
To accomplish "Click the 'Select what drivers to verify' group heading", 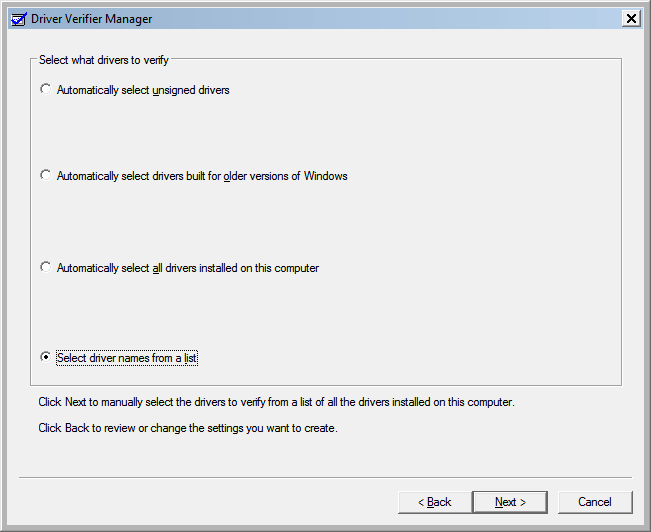I will (x=104, y=60).
